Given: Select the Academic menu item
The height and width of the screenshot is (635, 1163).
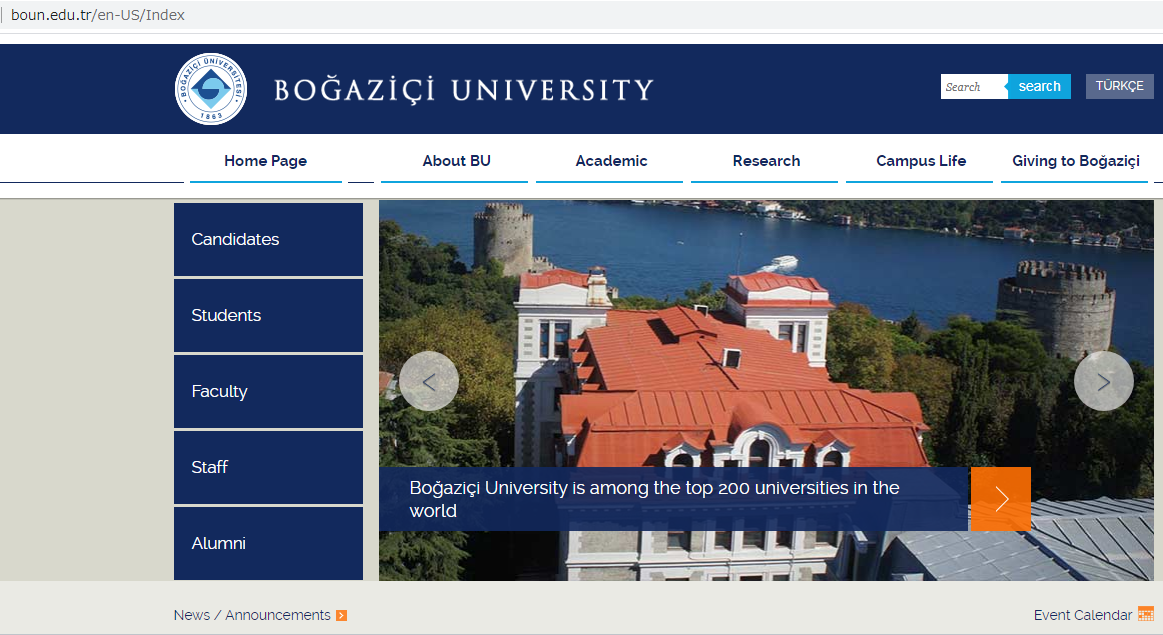Looking at the screenshot, I should [x=611, y=161].
